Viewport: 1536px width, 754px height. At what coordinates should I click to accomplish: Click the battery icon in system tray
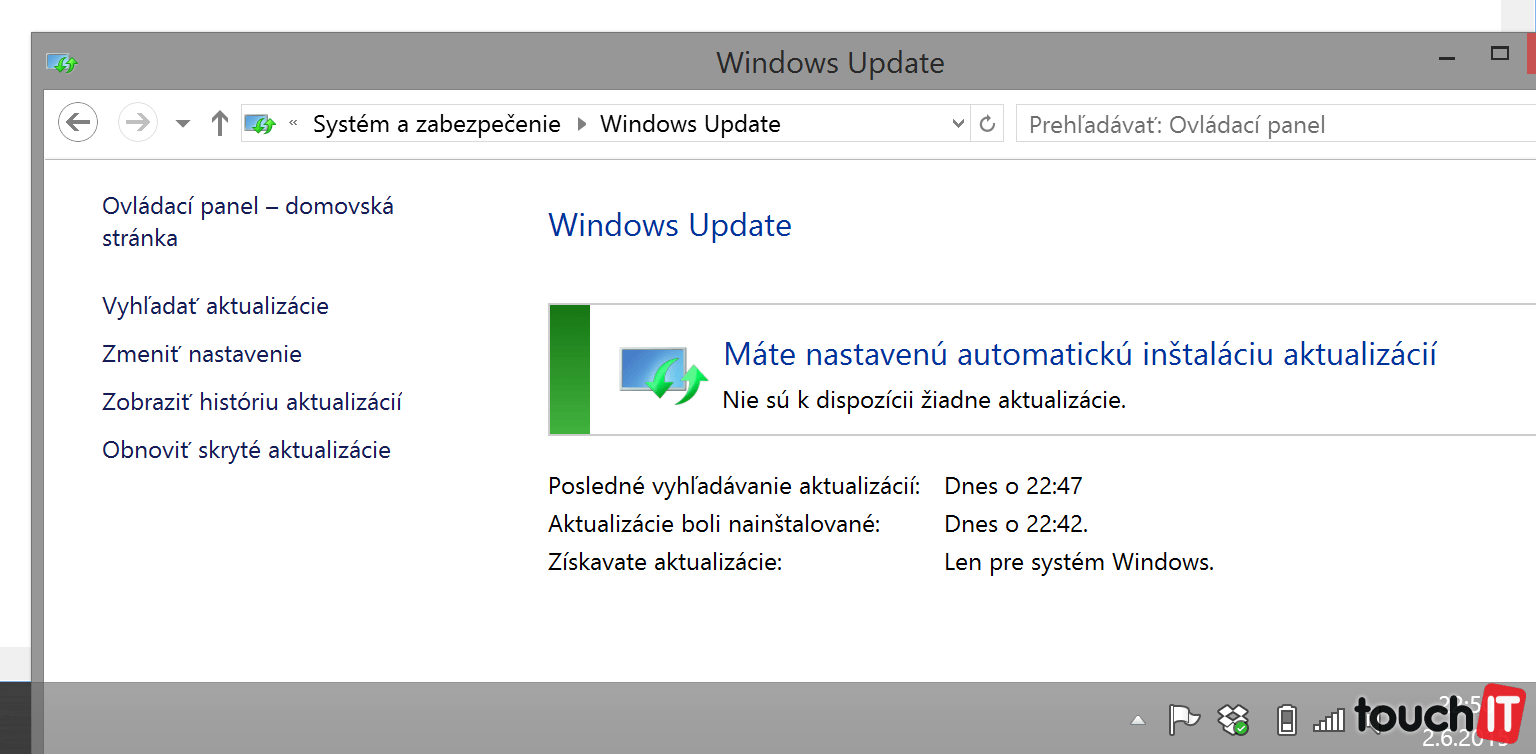(x=1287, y=719)
